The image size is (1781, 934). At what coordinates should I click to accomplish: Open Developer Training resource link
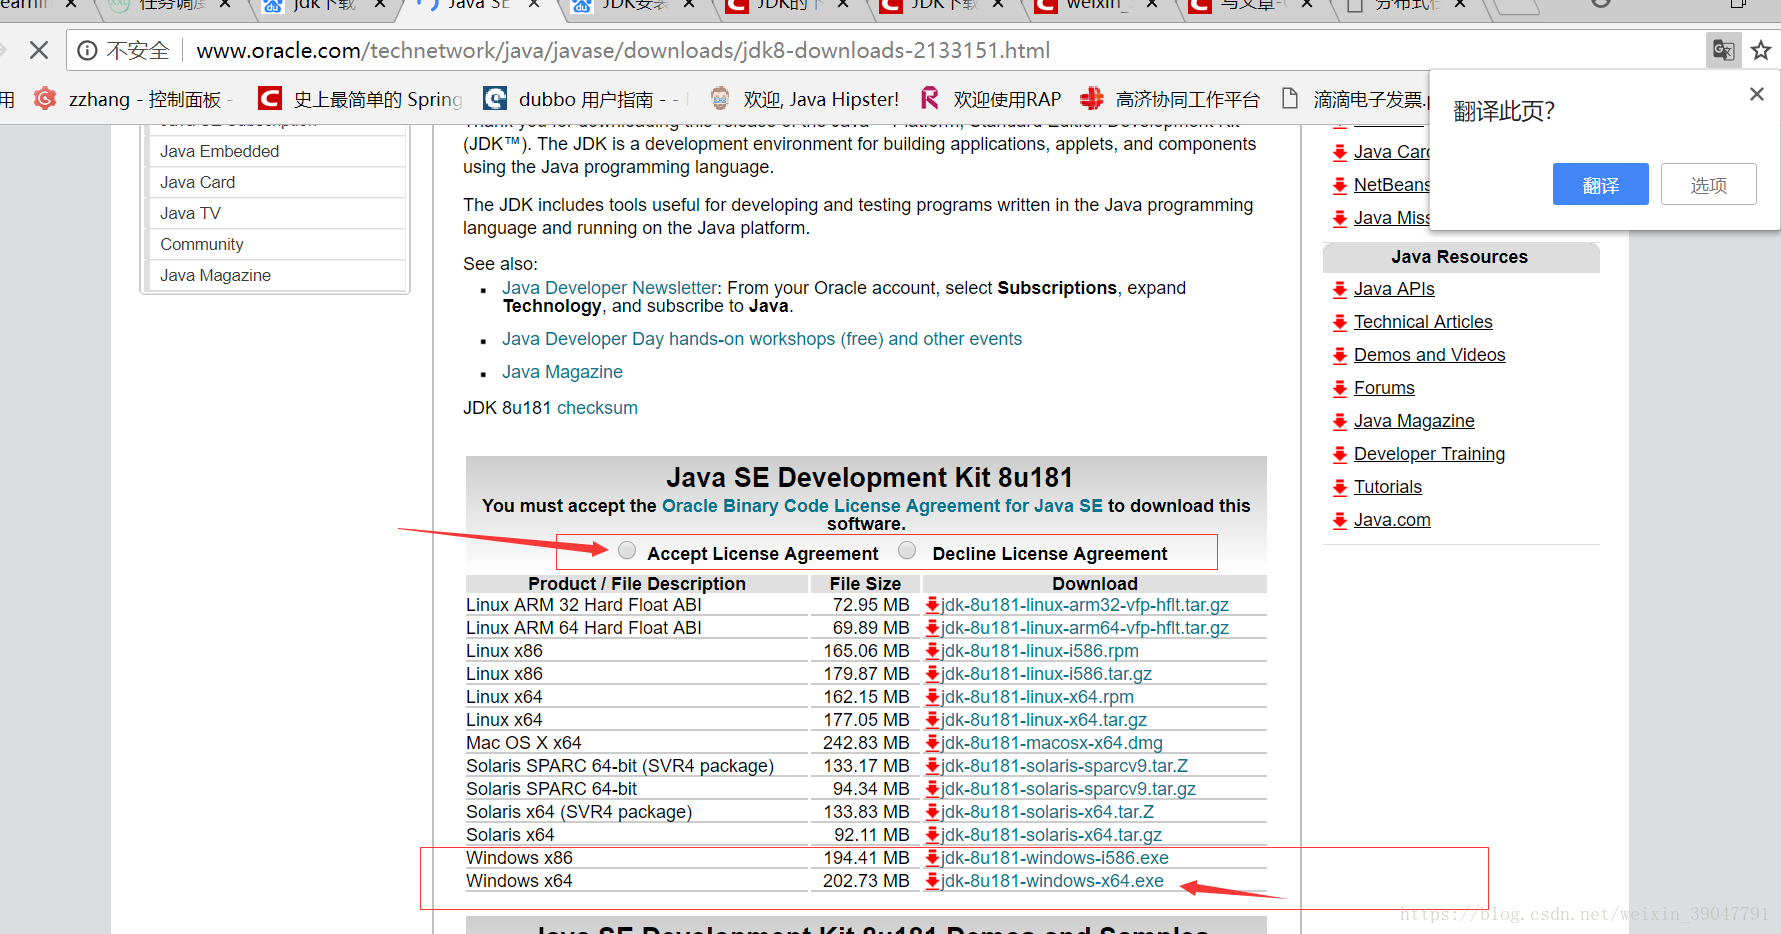[1429, 454]
